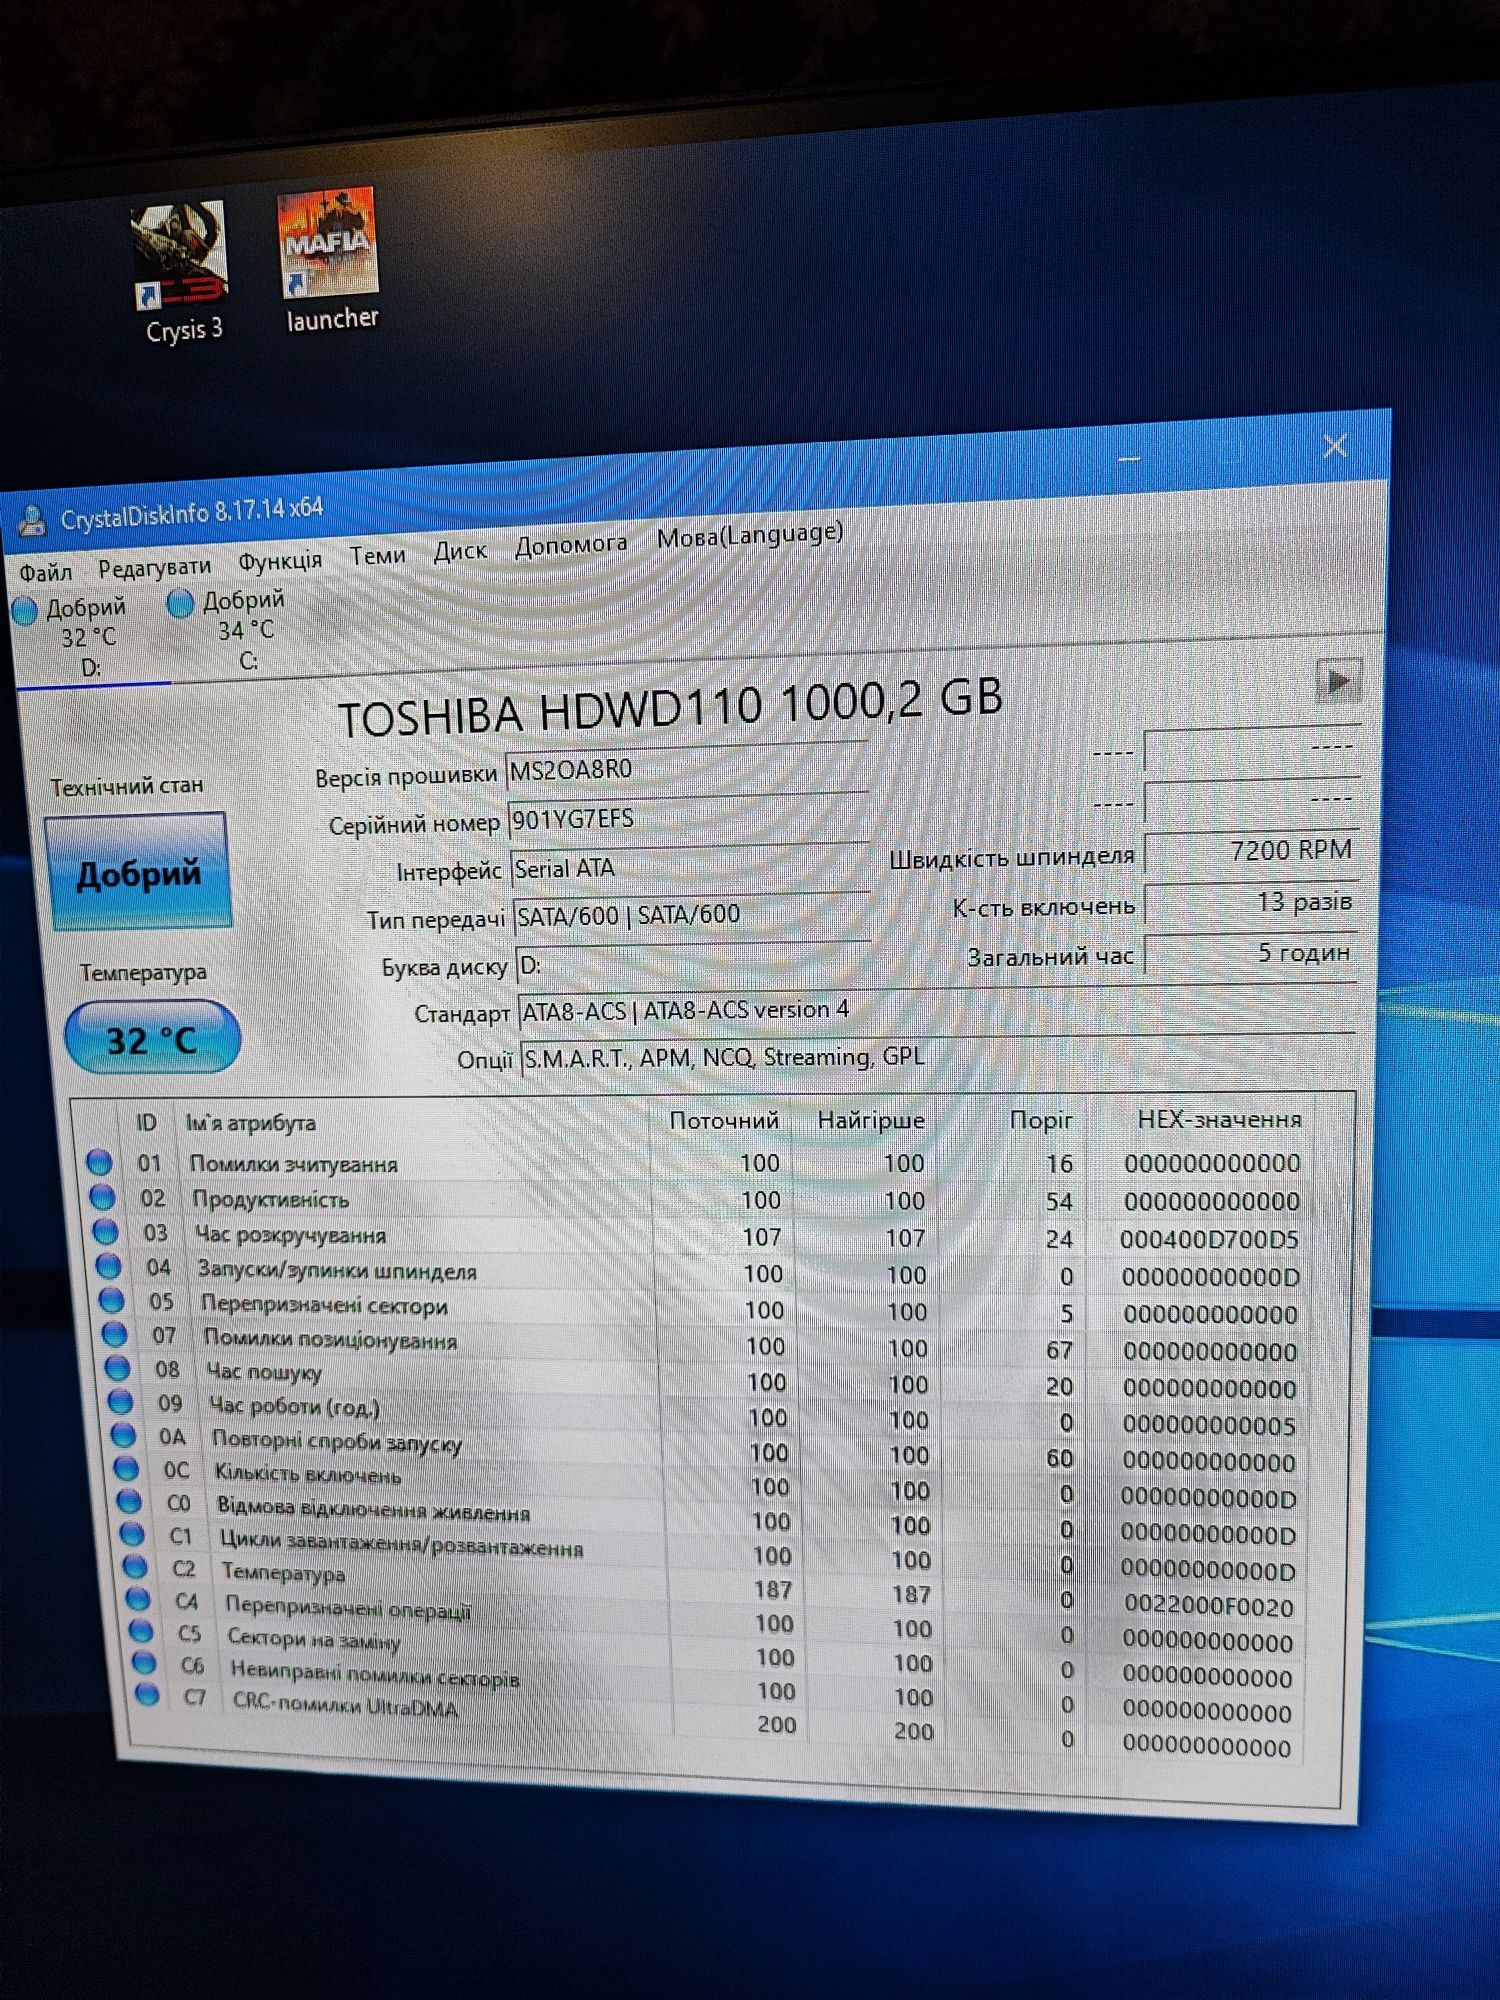Image resolution: width=1500 pixels, height=2000 pixels.
Task: Open the Mafia launcher desktop shortcut
Action: point(330,258)
